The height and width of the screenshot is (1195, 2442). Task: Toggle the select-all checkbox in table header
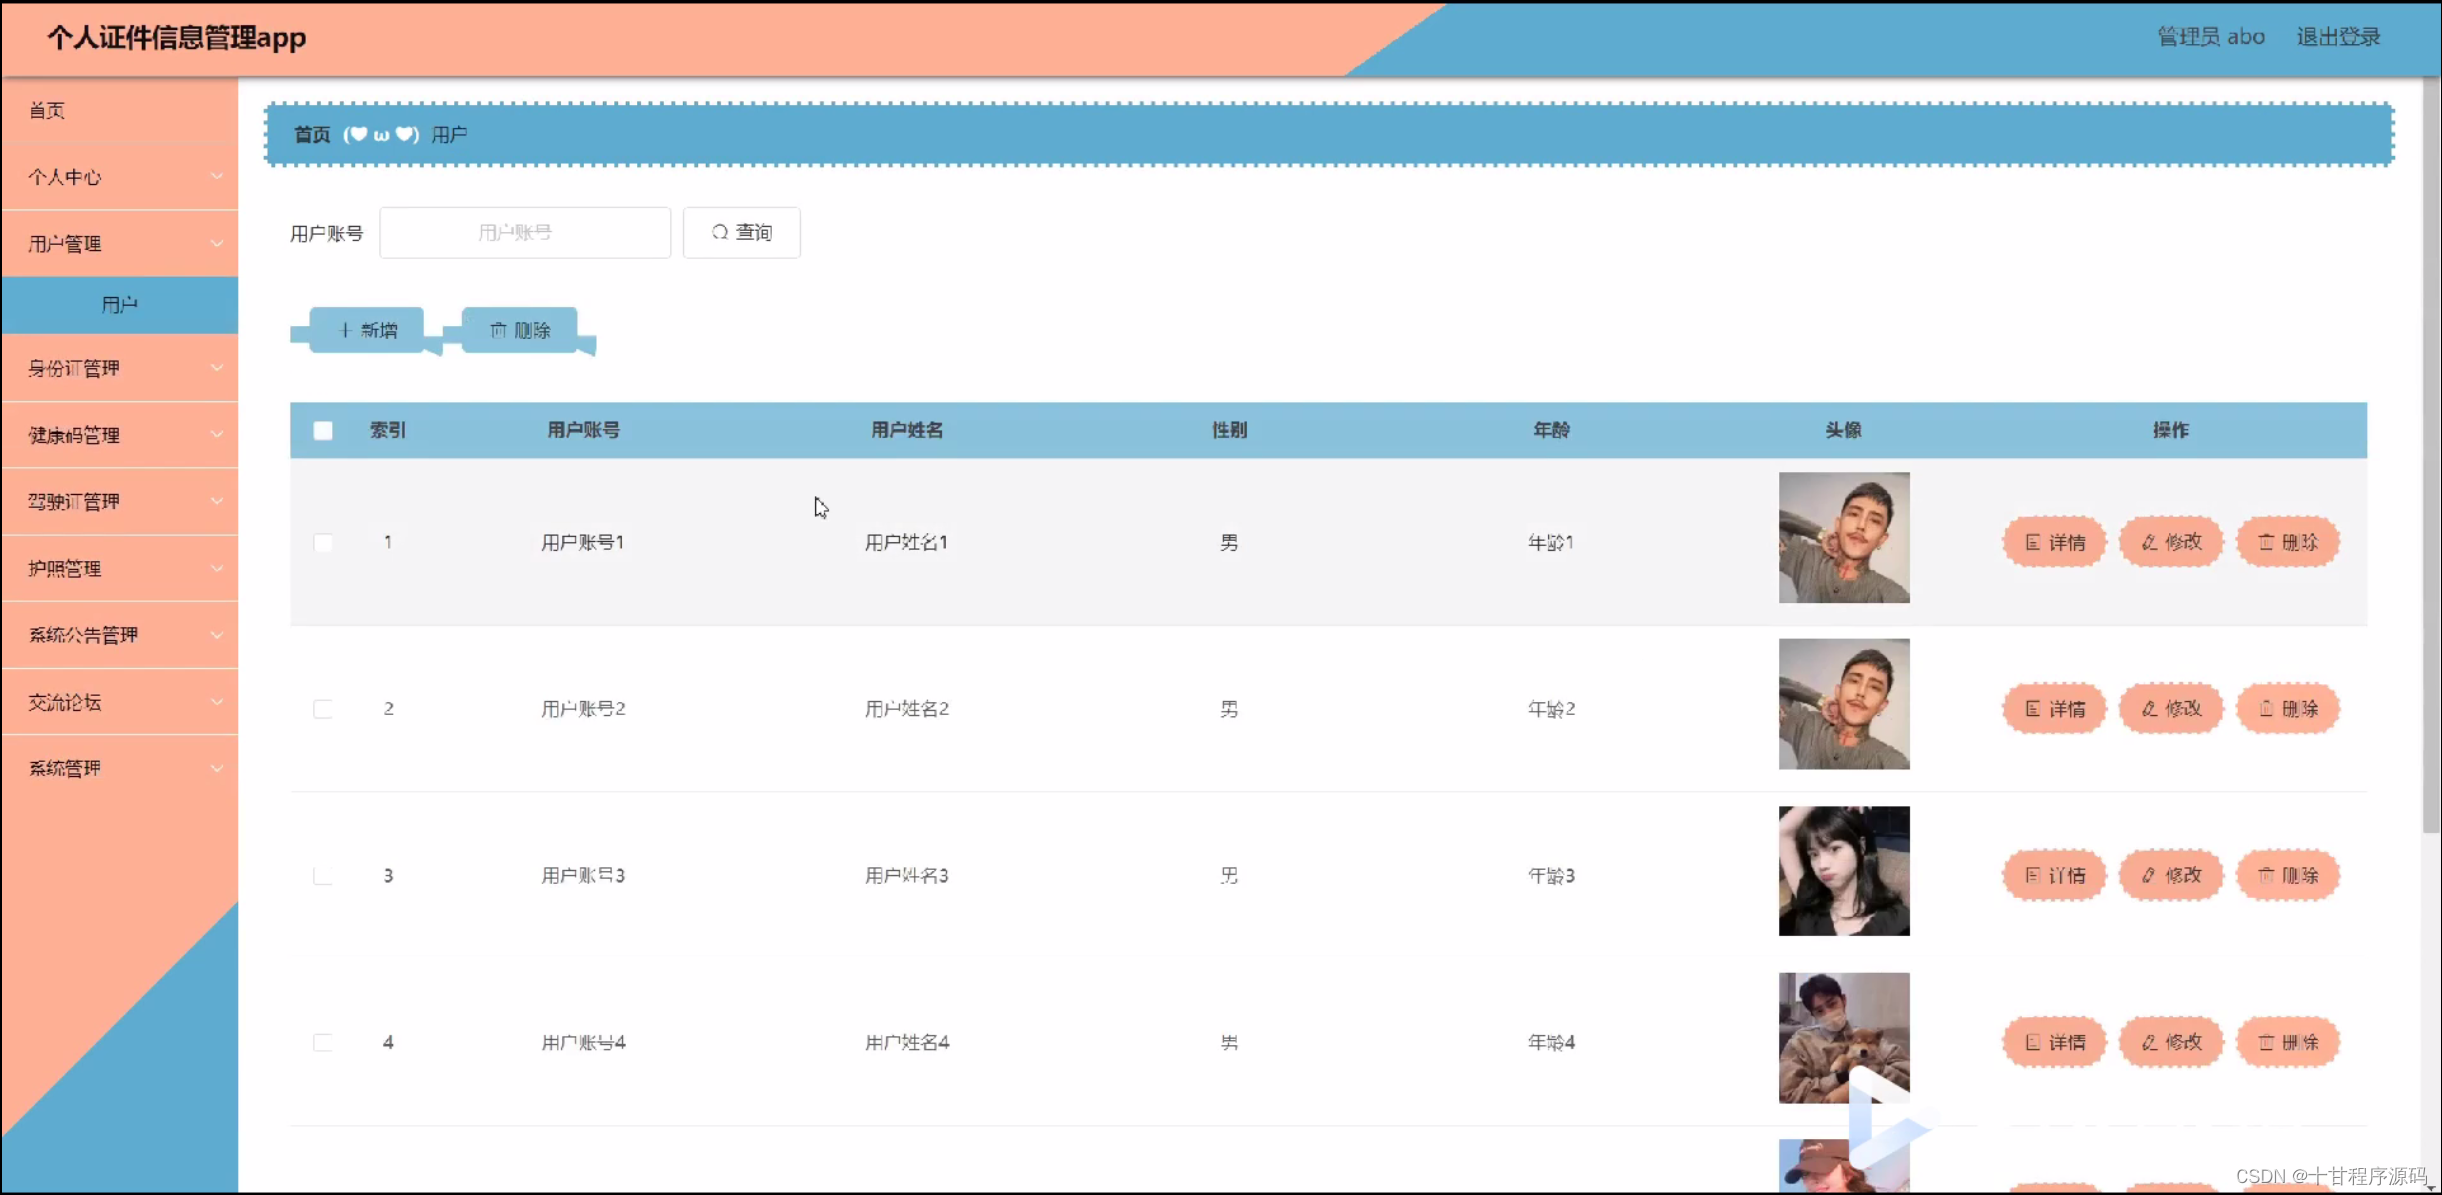[323, 431]
